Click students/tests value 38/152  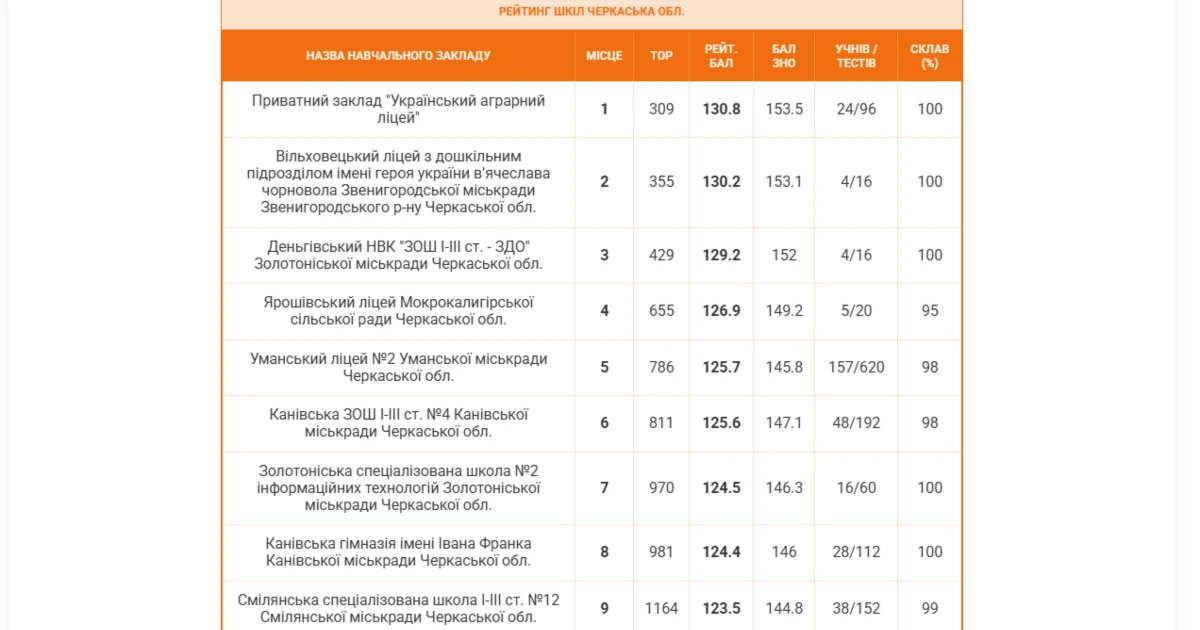coord(856,608)
